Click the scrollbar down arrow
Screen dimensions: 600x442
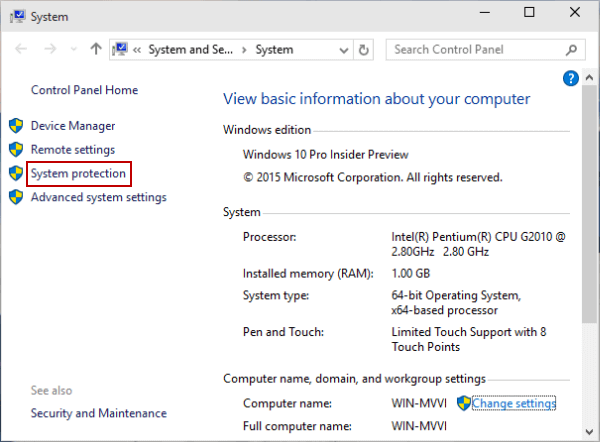[x=589, y=432]
